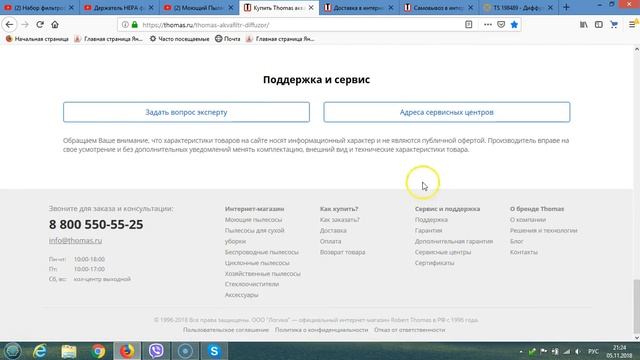Open File Explorer from taskbar
Image resolution: width=640 pixels, height=360 pixels.
coord(69,351)
